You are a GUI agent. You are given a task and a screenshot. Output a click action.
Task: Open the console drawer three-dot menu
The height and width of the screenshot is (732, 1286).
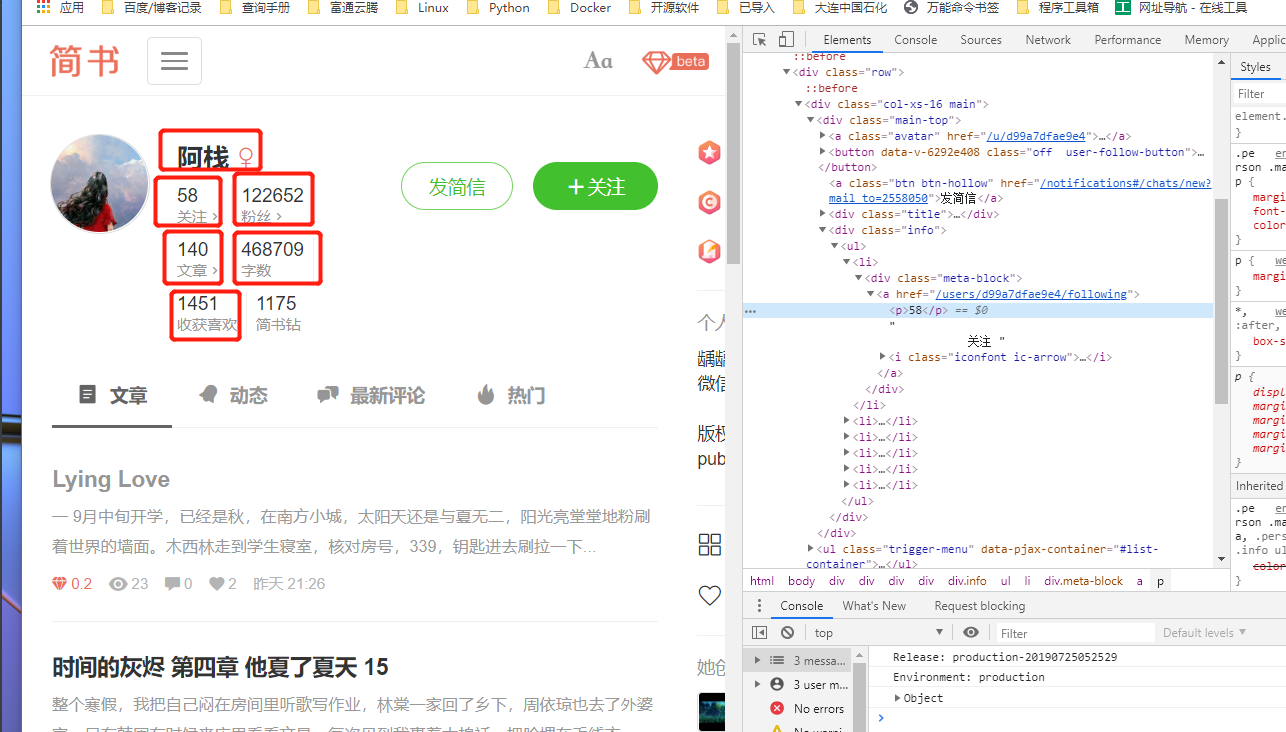pos(759,606)
